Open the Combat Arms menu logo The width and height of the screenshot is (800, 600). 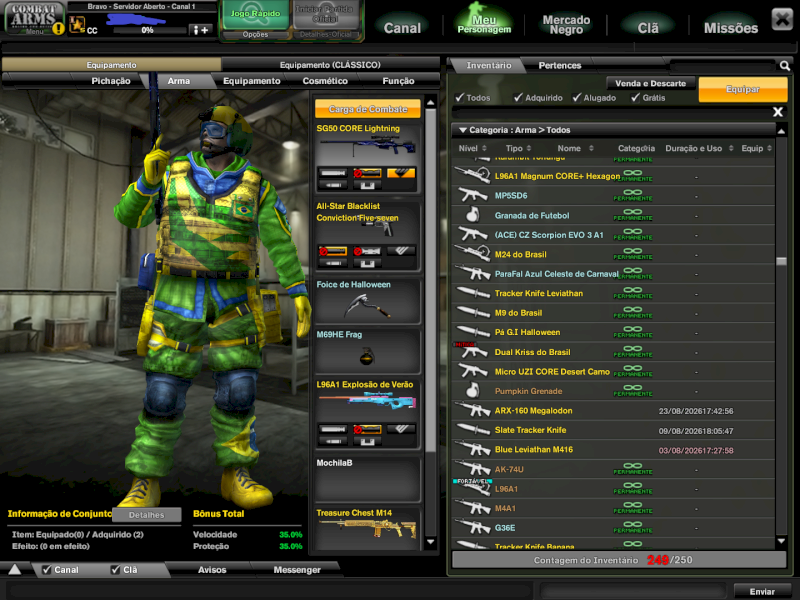click(34, 18)
